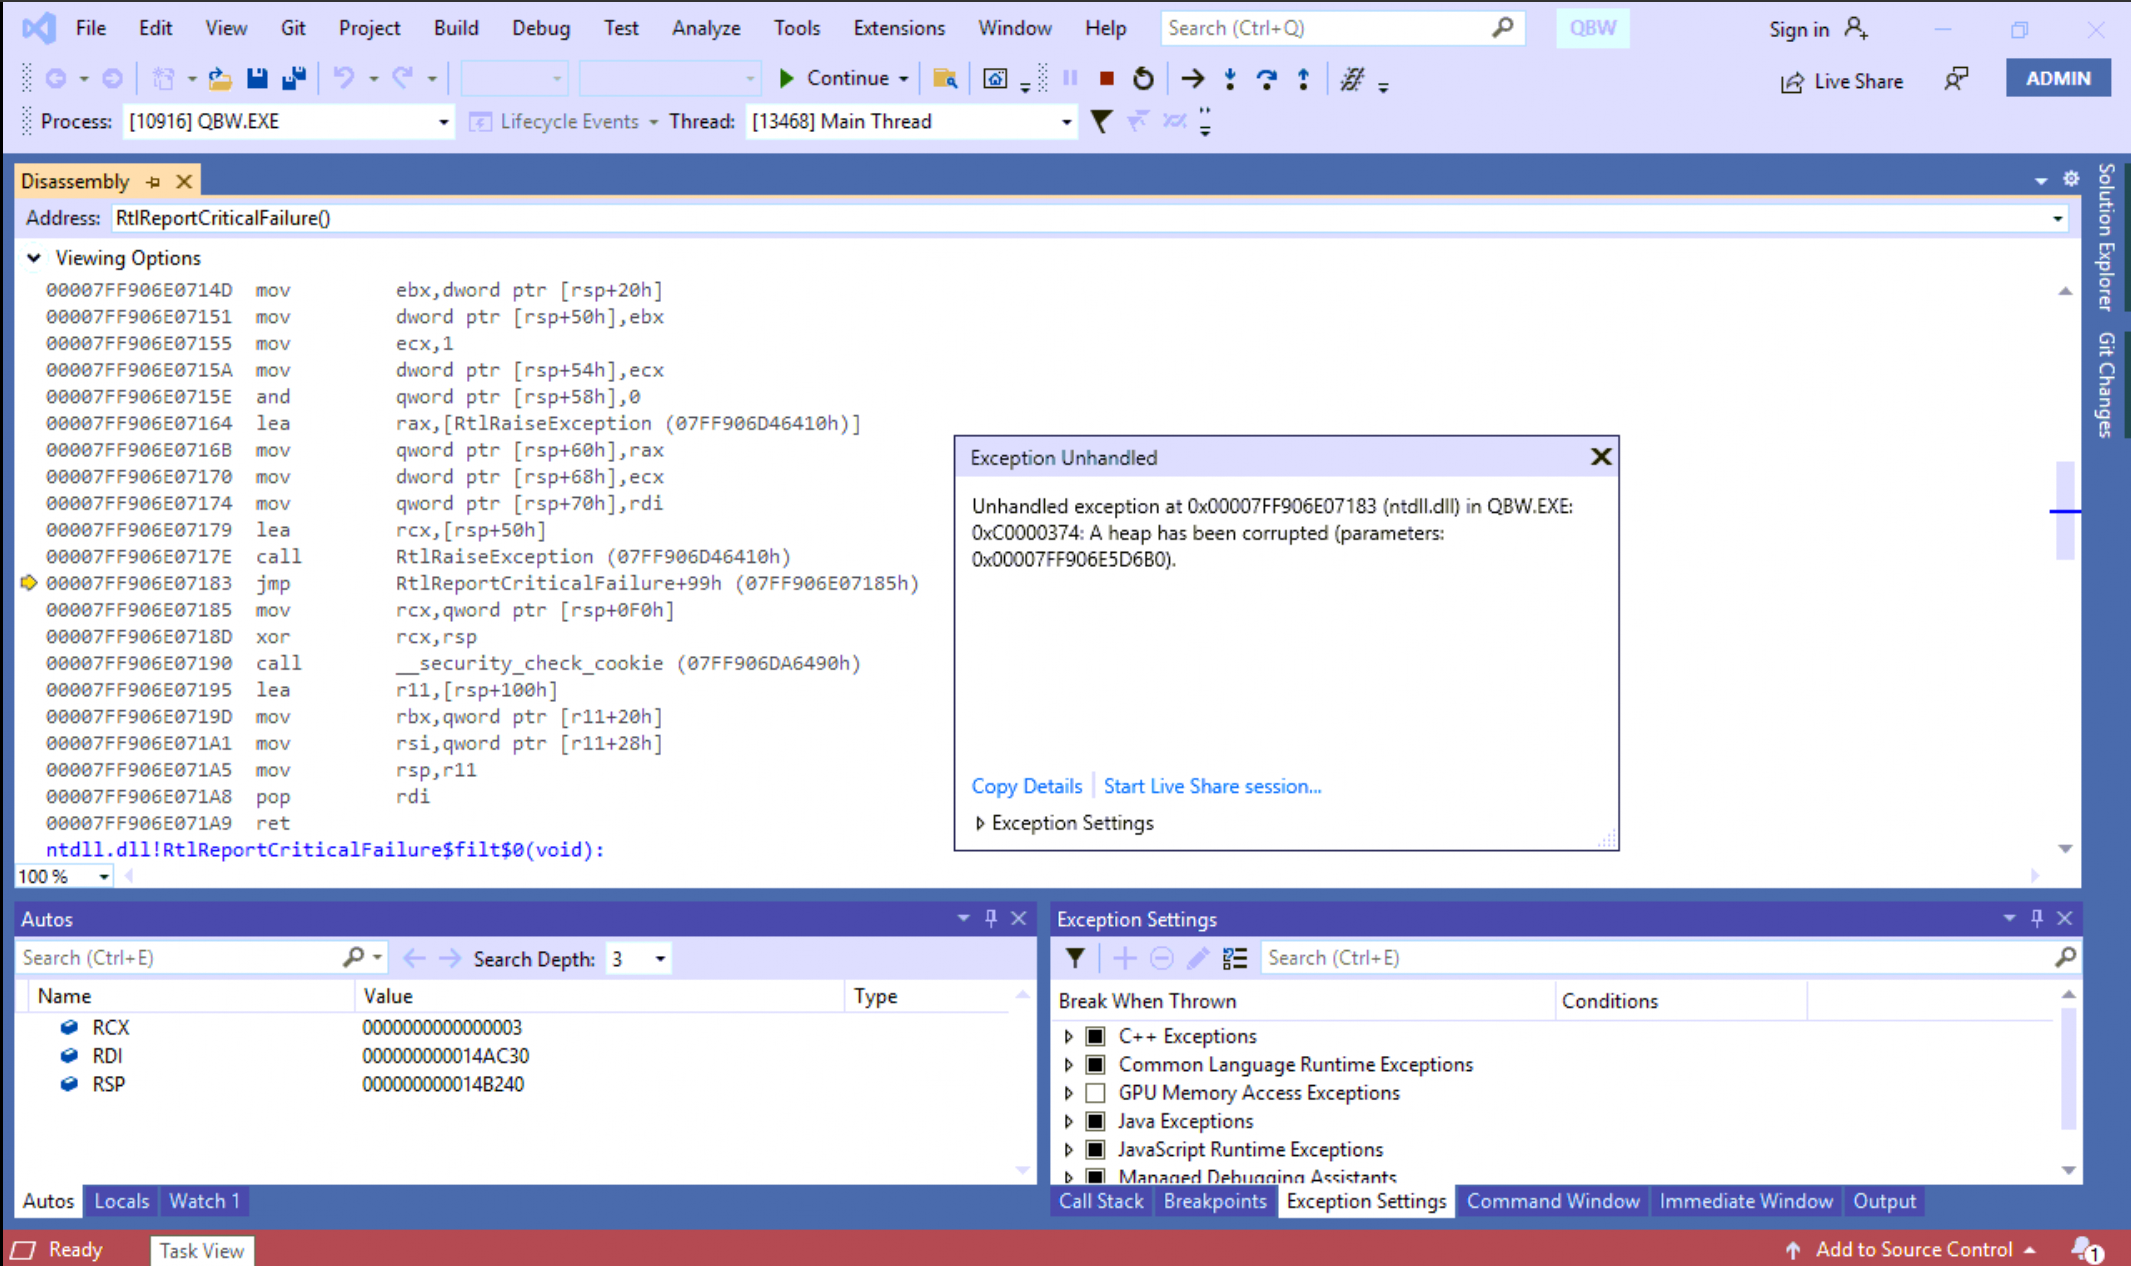Open the Debug menu
Screen dimensions: 2131x1266
click(540, 28)
